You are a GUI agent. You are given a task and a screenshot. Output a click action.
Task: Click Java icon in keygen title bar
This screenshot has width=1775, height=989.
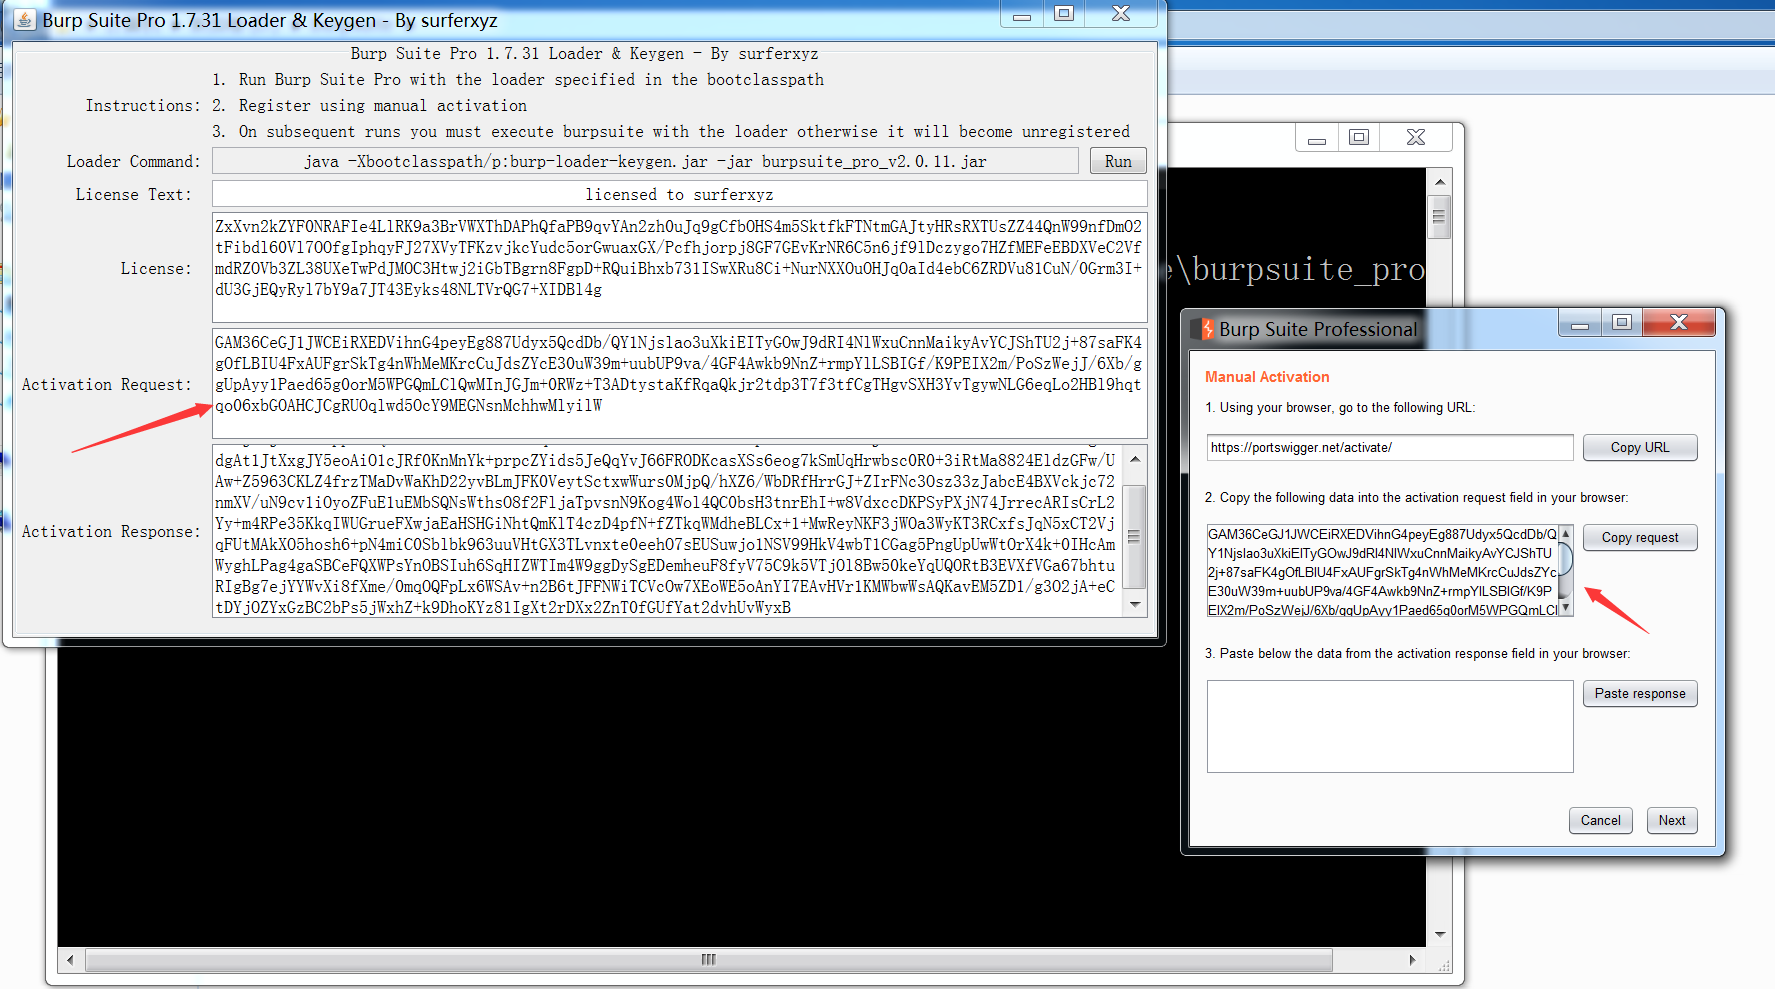coord(24,20)
